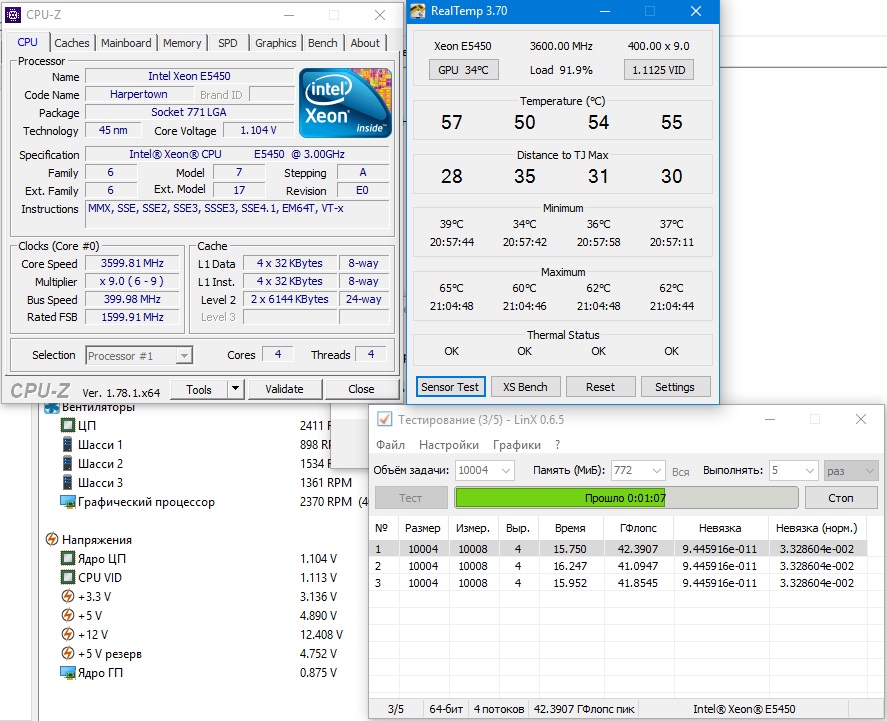This screenshot has height=721, width=887.
Task: Click the Вся memory button
Action: coord(681,472)
